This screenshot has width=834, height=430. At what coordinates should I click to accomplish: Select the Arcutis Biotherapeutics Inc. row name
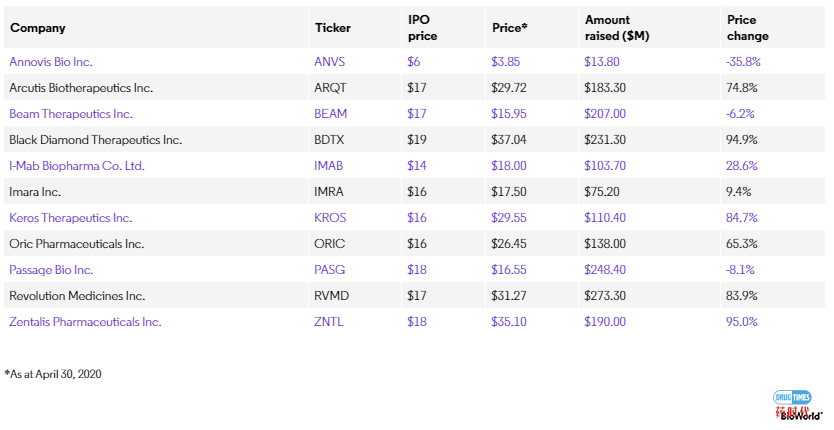[81, 88]
